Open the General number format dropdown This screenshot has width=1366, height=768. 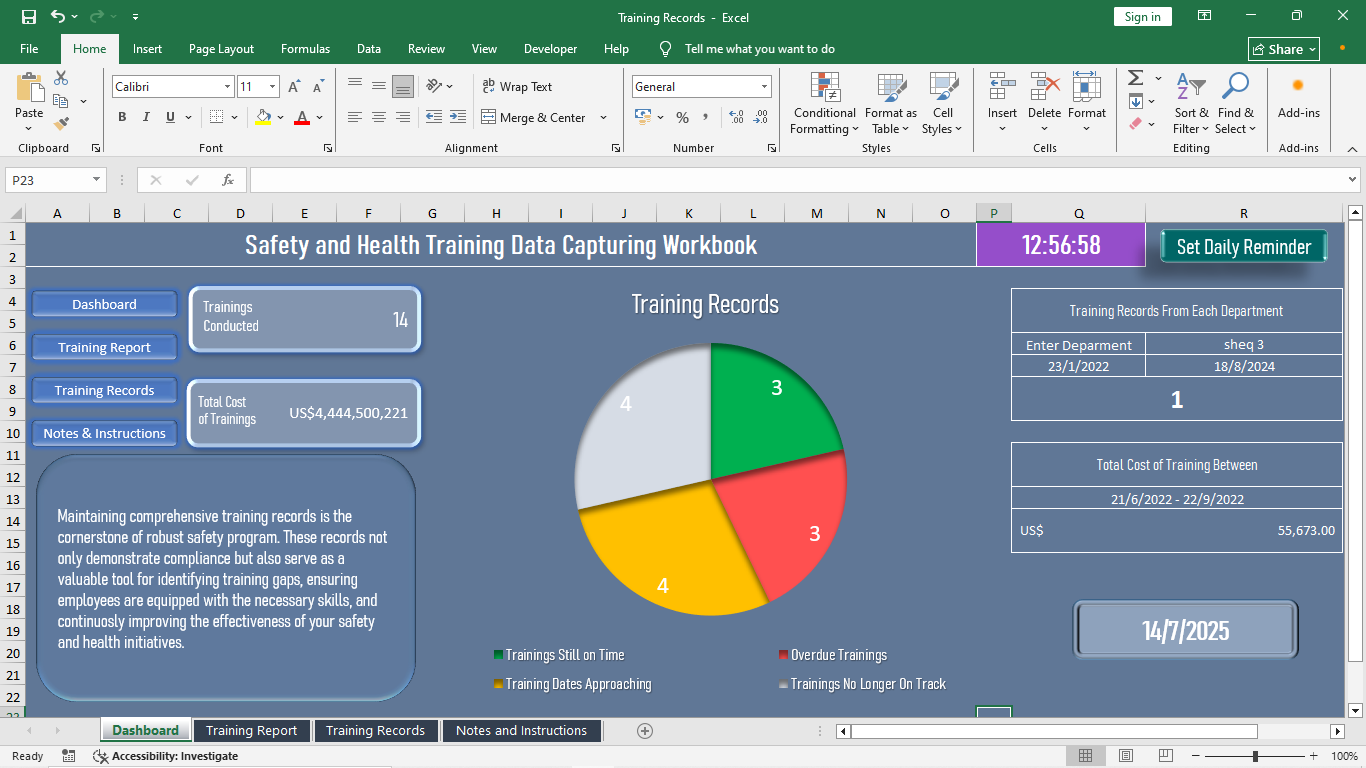pos(764,87)
